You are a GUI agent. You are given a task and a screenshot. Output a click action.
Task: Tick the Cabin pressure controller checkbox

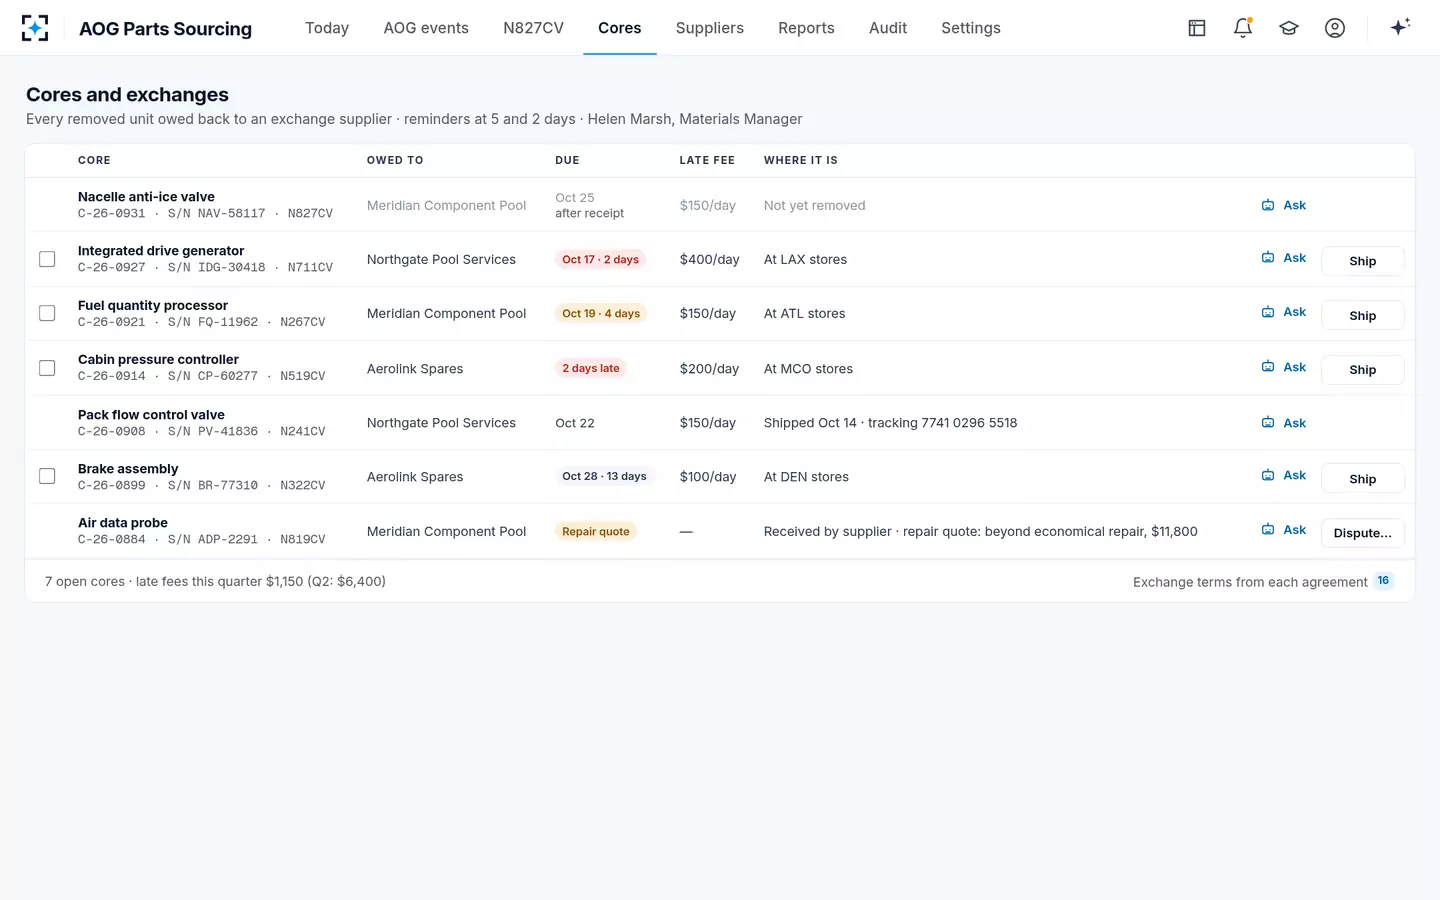coord(47,368)
